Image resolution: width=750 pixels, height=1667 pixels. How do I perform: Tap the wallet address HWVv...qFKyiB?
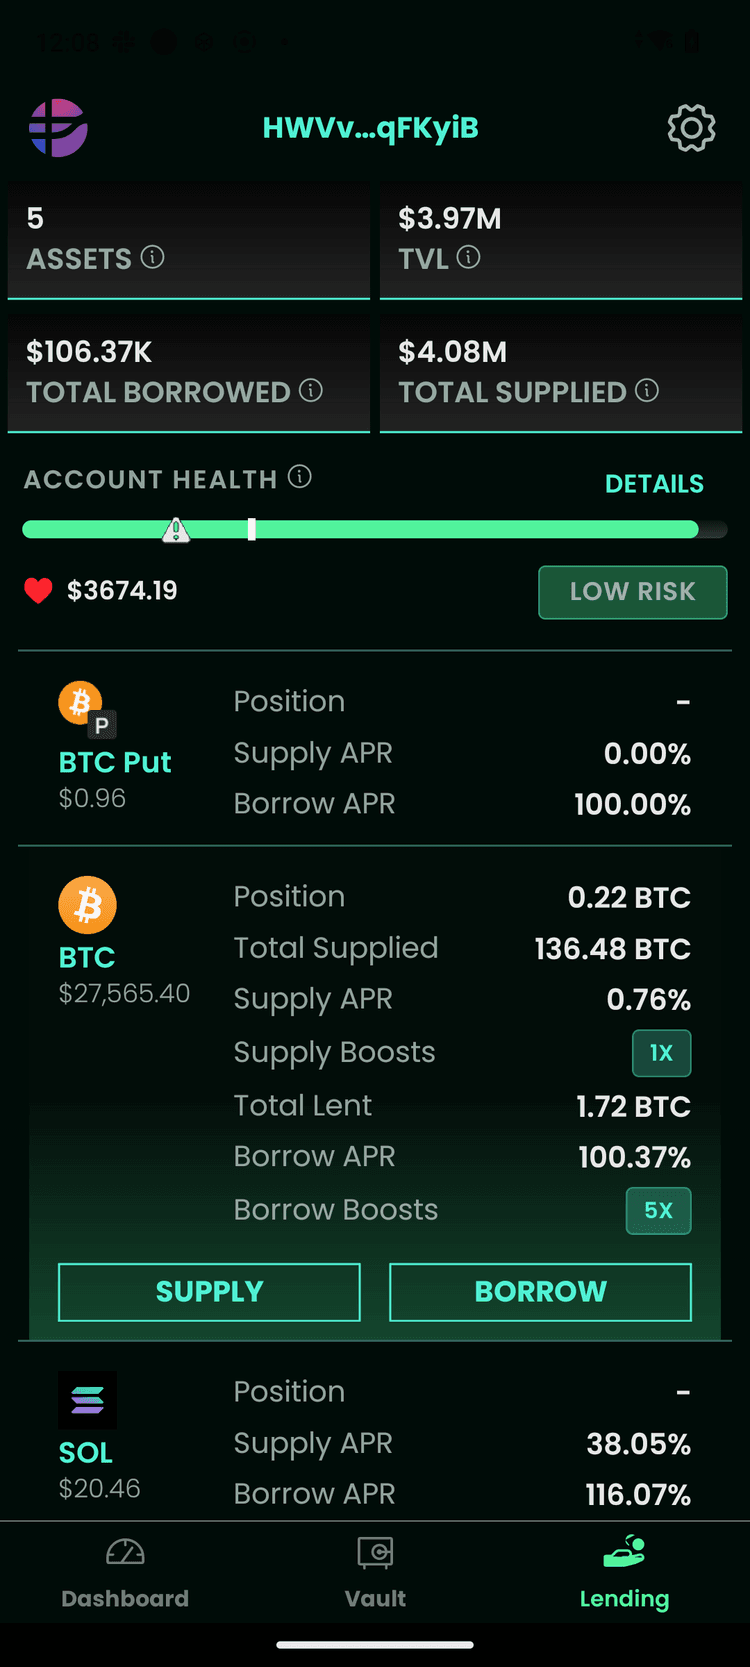[370, 128]
